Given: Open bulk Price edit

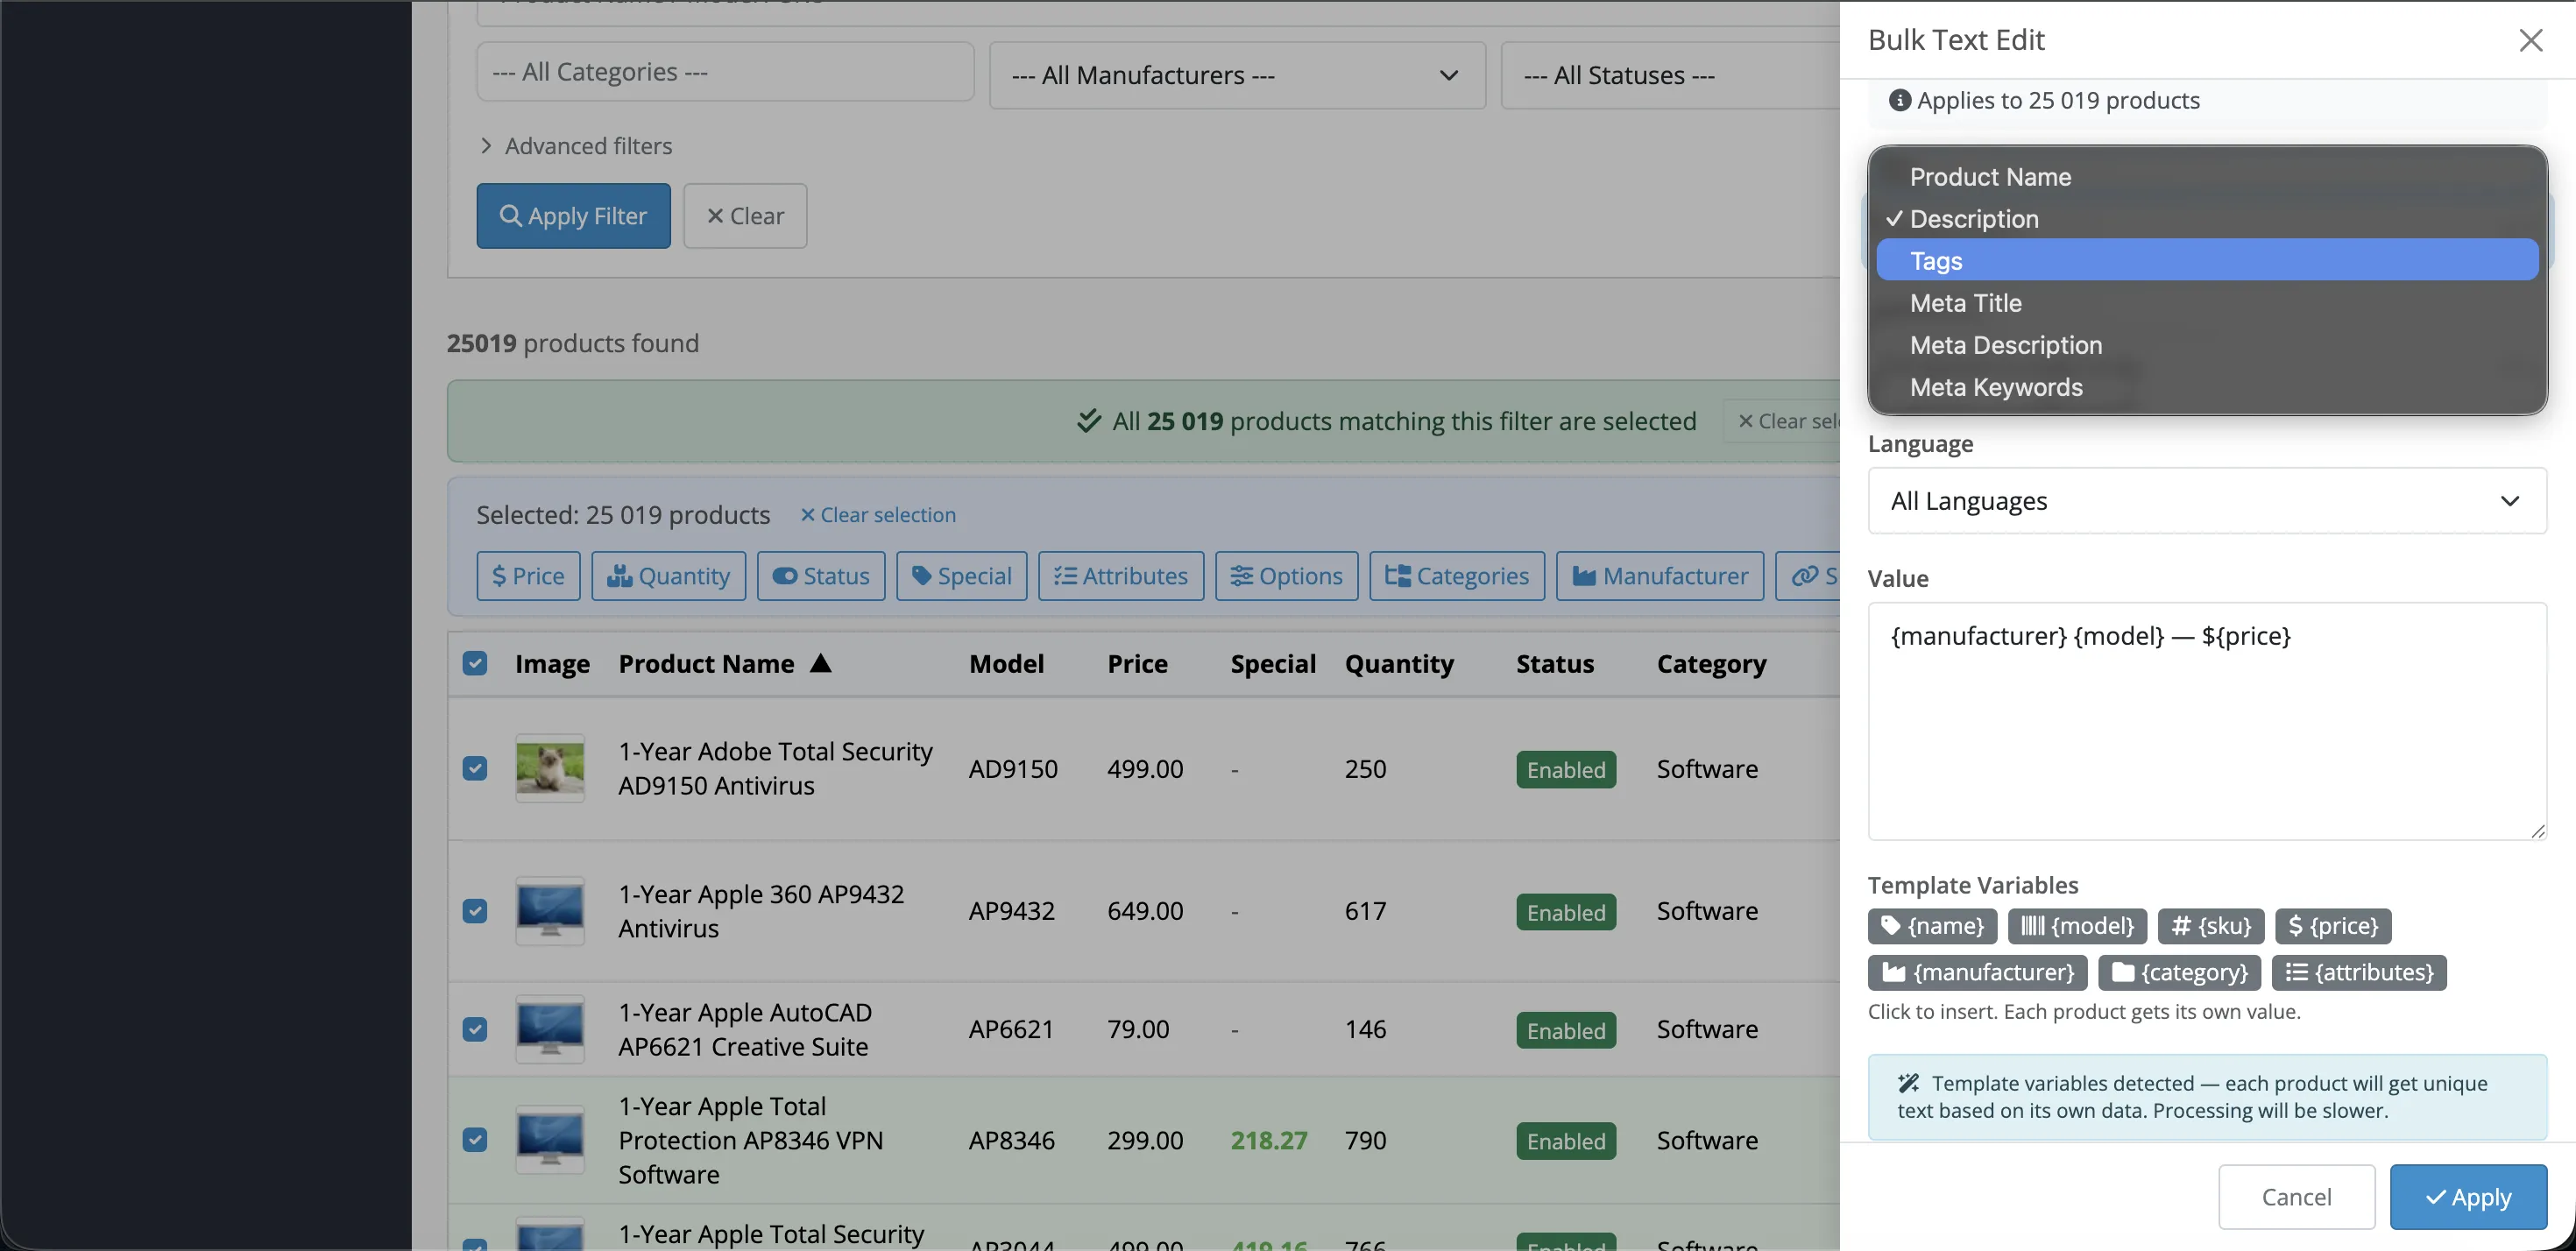Looking at the screenshot, I should [528, 576].
